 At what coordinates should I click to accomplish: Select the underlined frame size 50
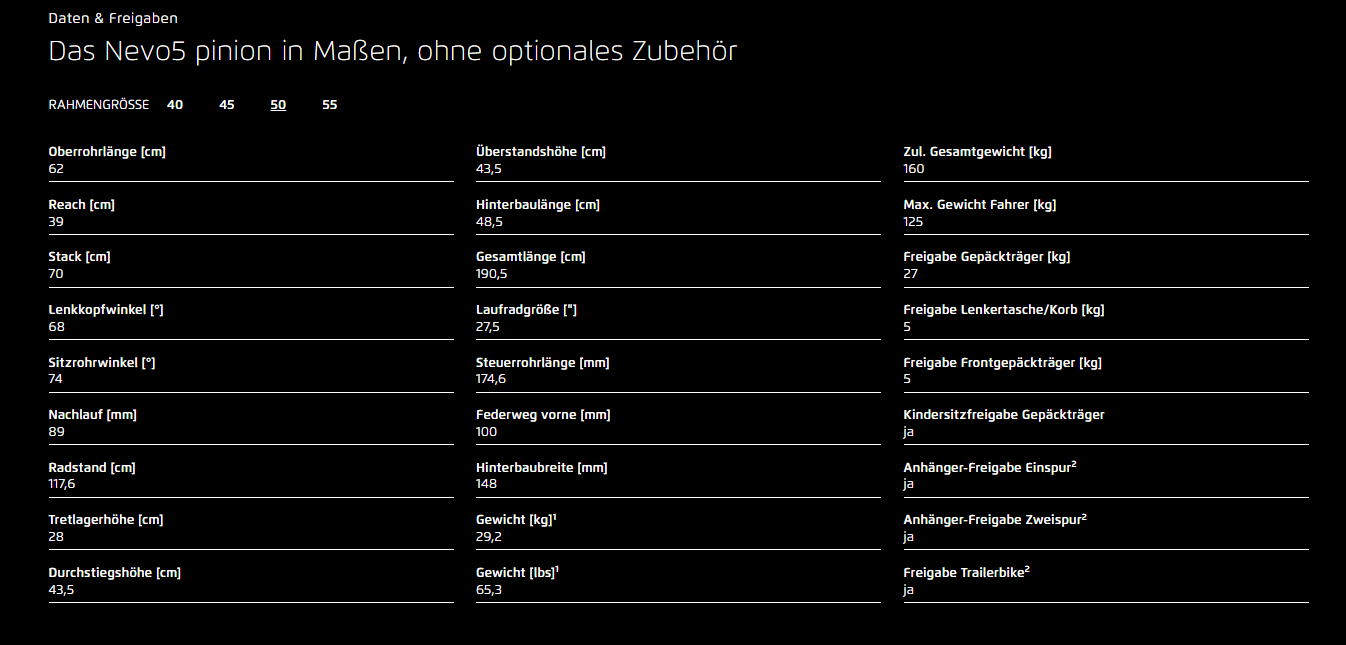[x=278, y=105]
